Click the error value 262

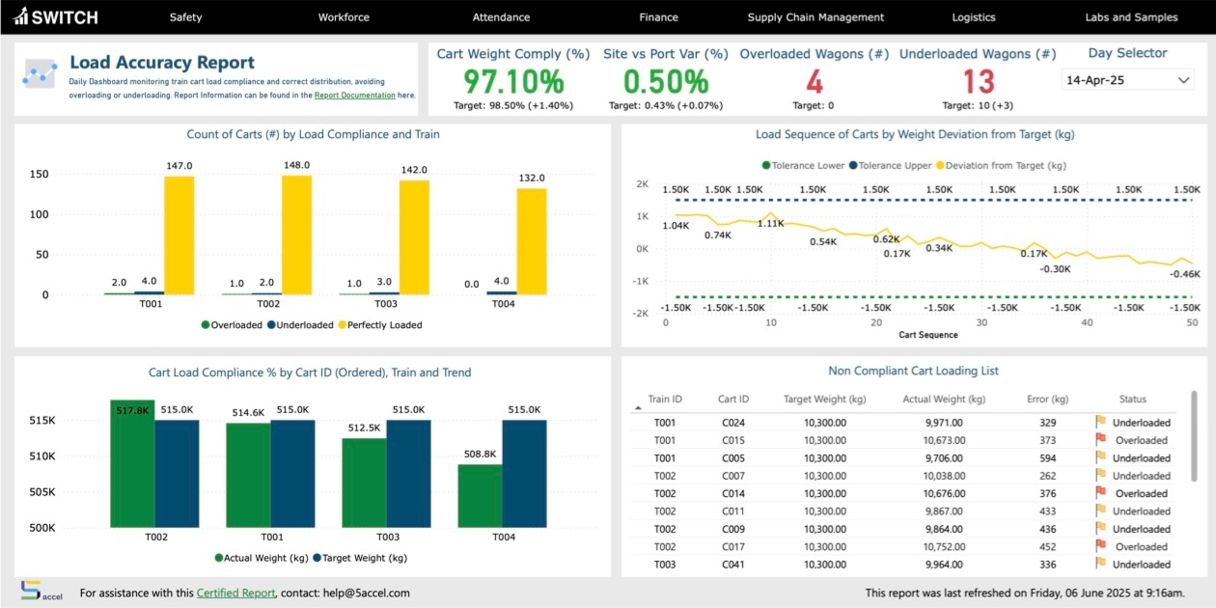1047,476
